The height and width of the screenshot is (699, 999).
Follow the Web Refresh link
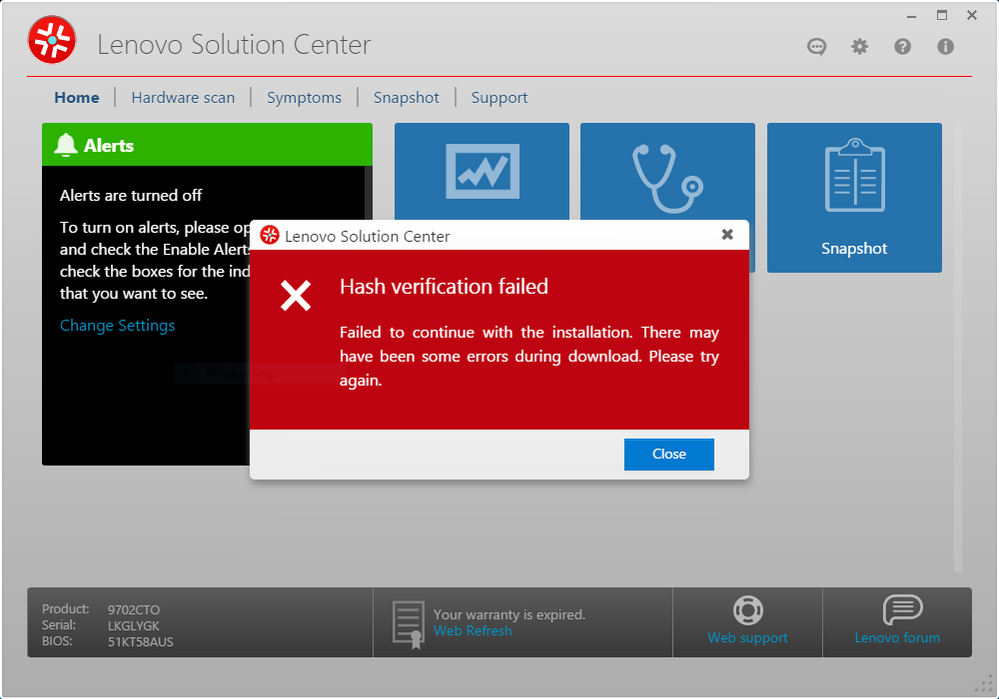pyautogui.click(x=473, y=631)
